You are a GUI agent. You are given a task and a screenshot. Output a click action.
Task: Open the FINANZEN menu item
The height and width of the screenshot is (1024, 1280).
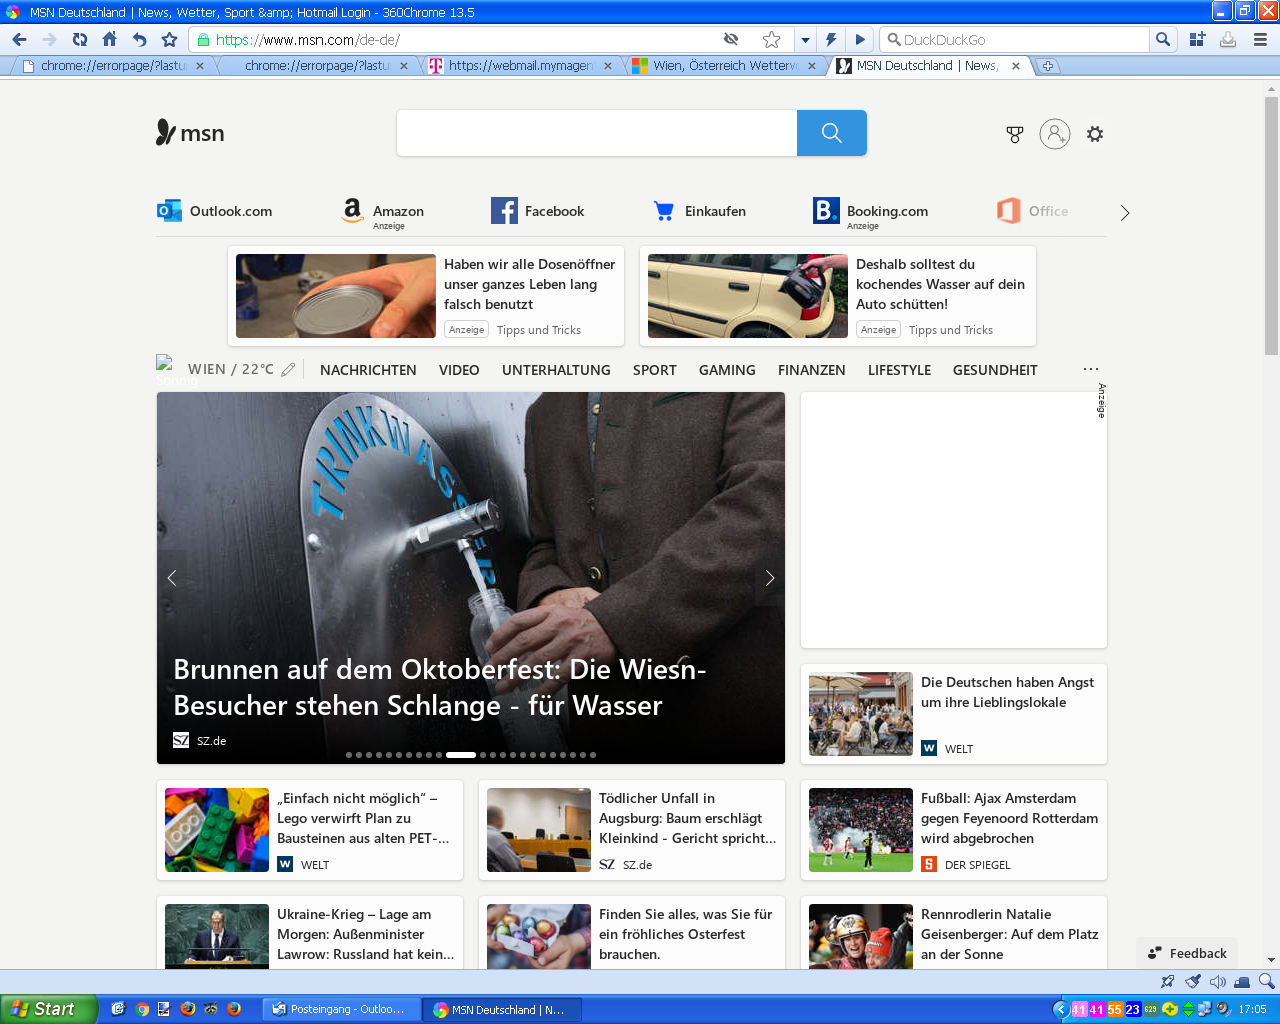coord(812,370)
